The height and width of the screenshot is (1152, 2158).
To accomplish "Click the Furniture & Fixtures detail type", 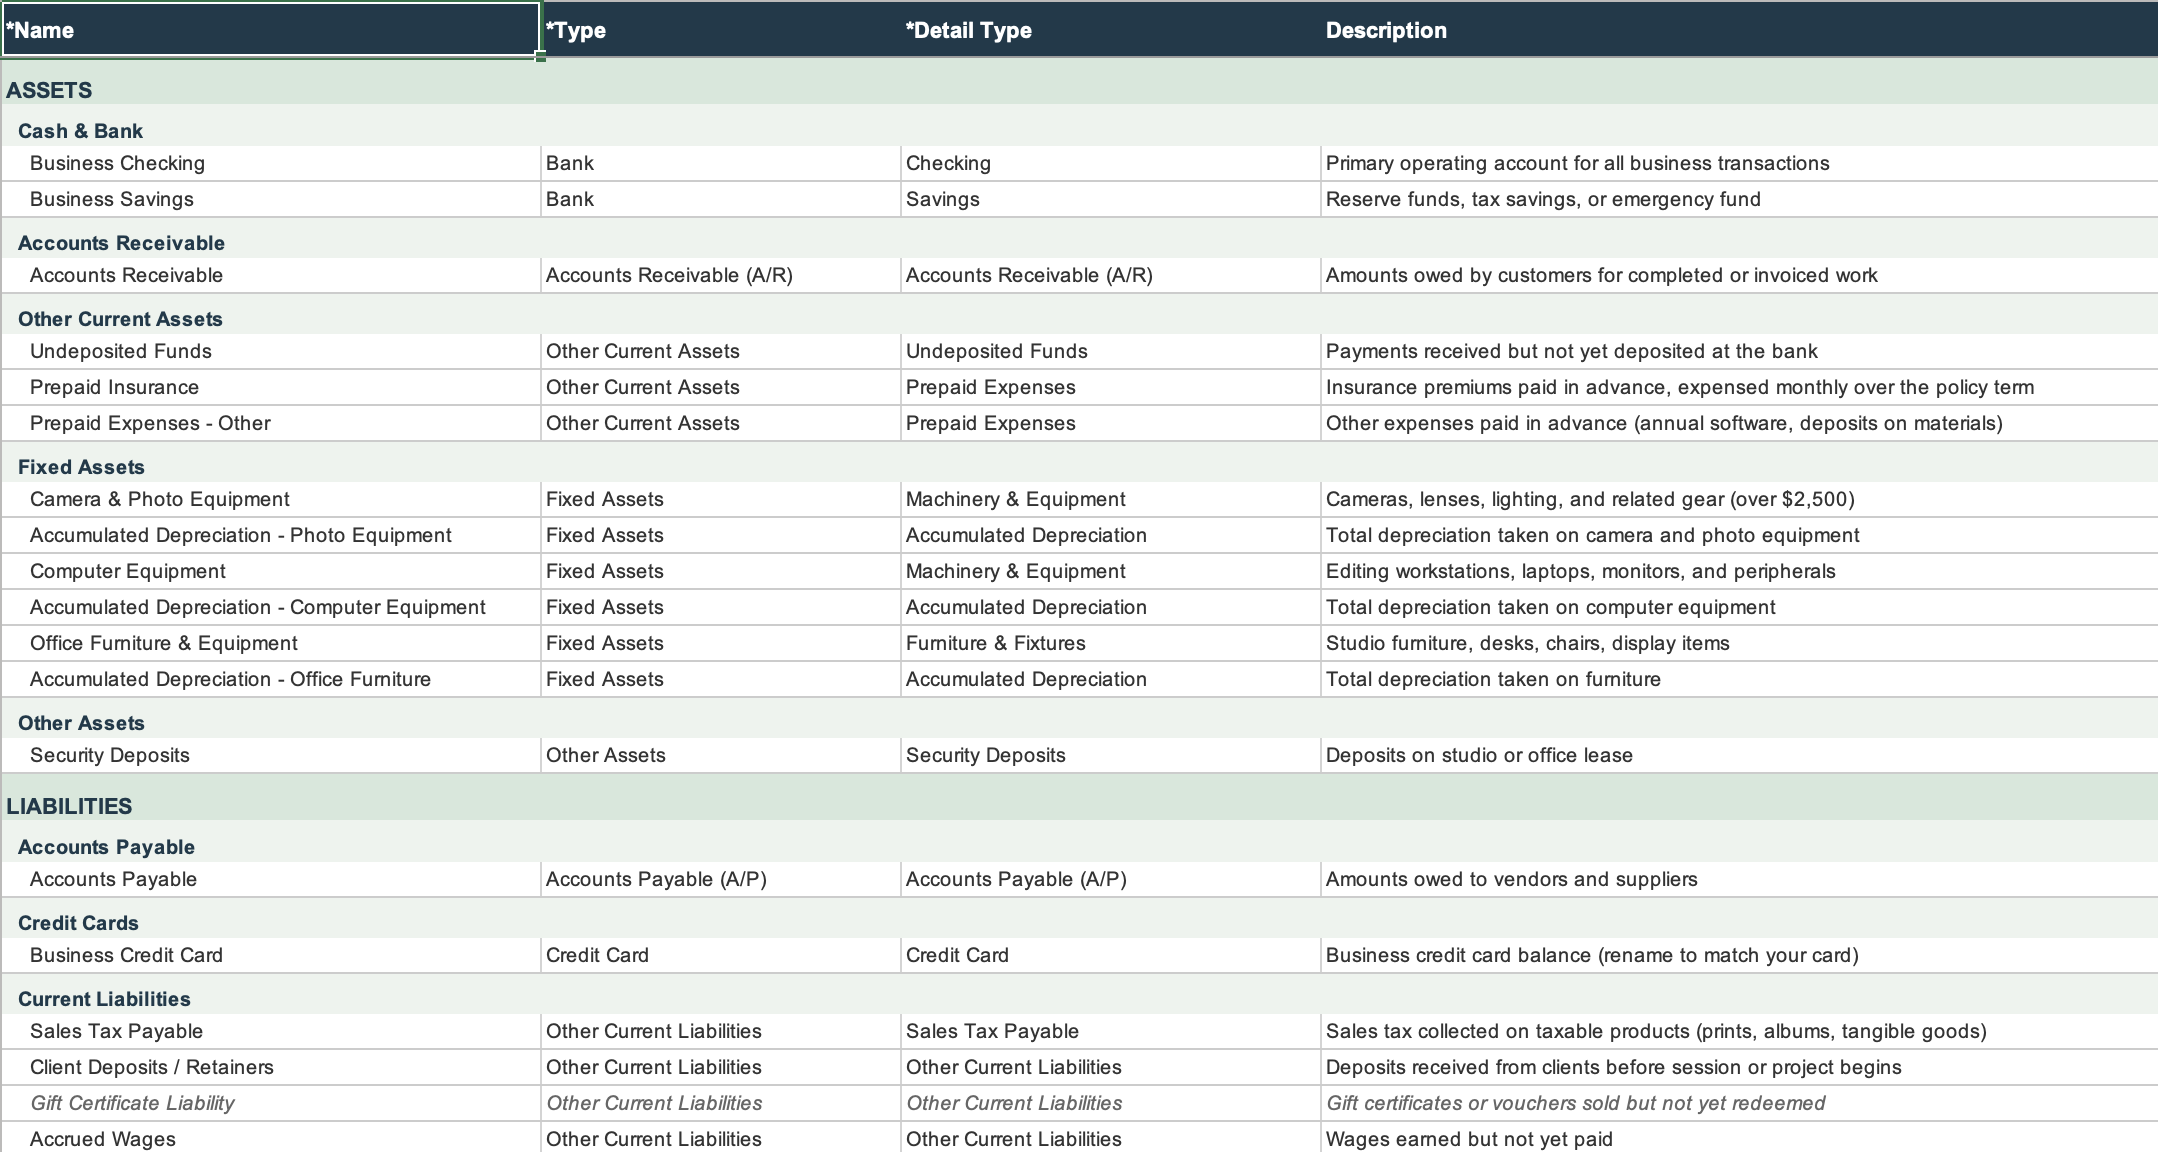I will (x=1110, y=643).
